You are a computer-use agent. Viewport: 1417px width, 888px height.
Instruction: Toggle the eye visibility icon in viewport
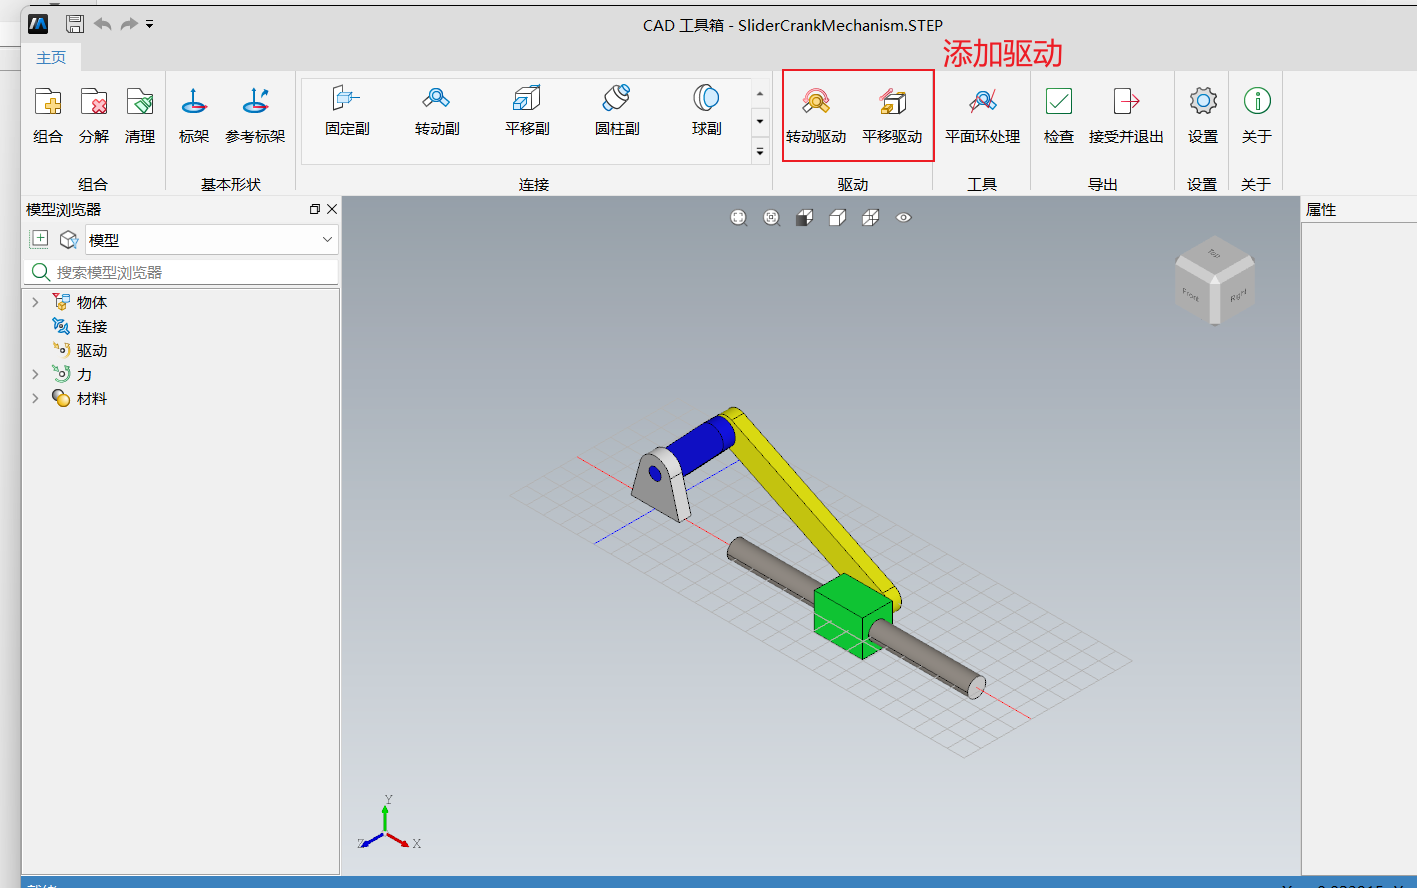click(x=904, y=217)
